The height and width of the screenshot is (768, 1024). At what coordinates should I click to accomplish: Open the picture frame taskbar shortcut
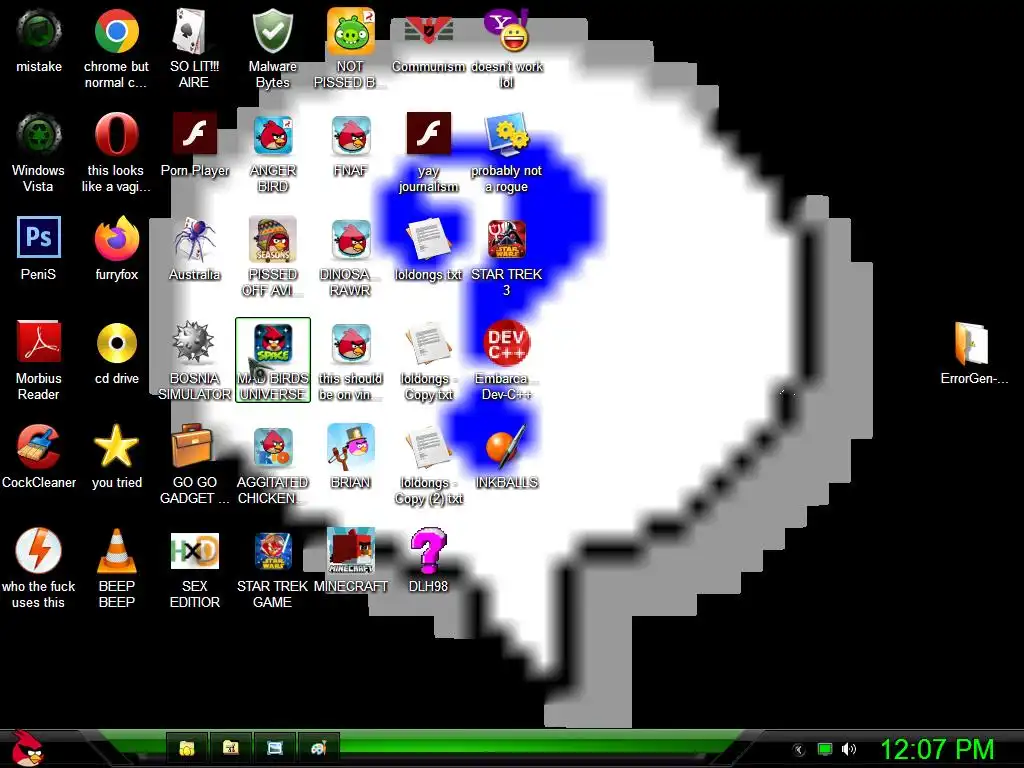(x=274, y=748)
